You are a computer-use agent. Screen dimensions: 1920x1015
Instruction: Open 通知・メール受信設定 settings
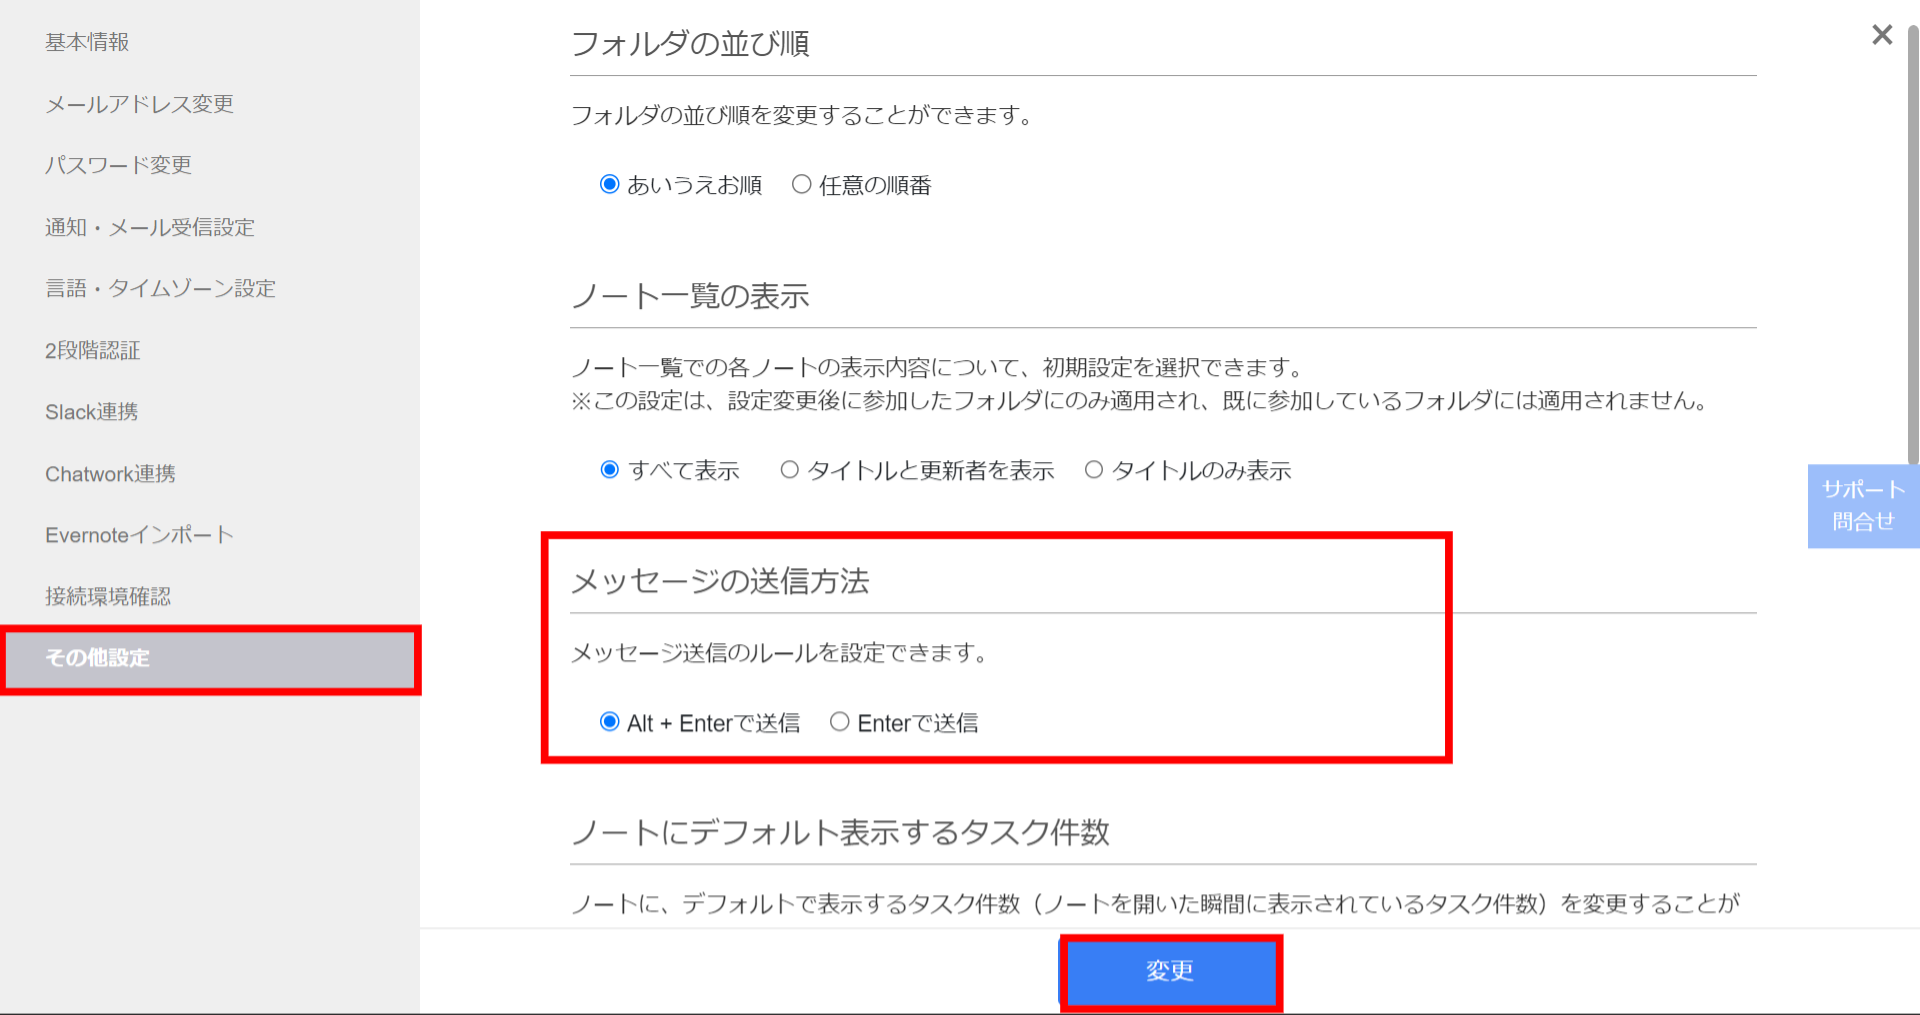coord(150,227)
